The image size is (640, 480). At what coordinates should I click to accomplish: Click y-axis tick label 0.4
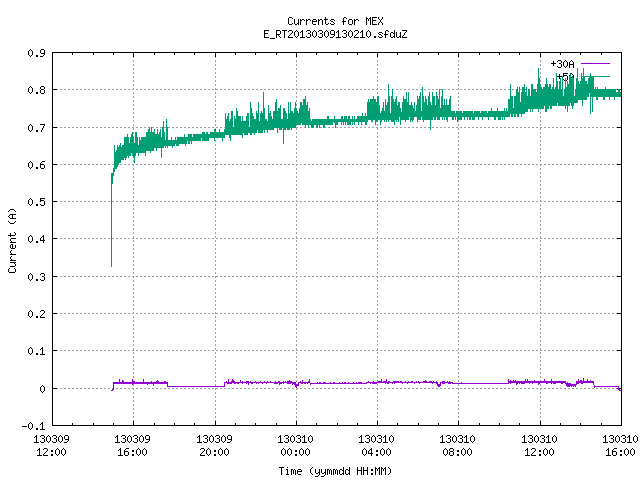36,239
